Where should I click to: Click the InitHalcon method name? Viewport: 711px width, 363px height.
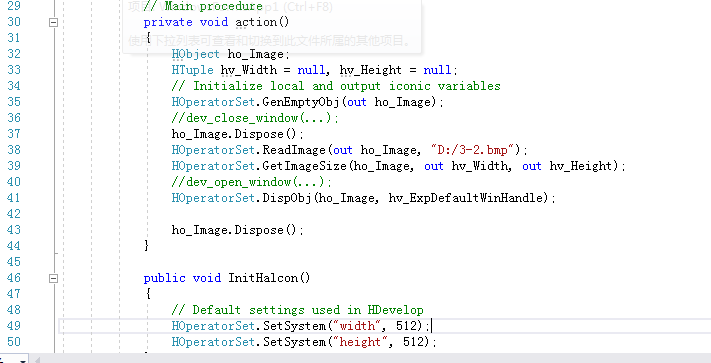point(263,278)
